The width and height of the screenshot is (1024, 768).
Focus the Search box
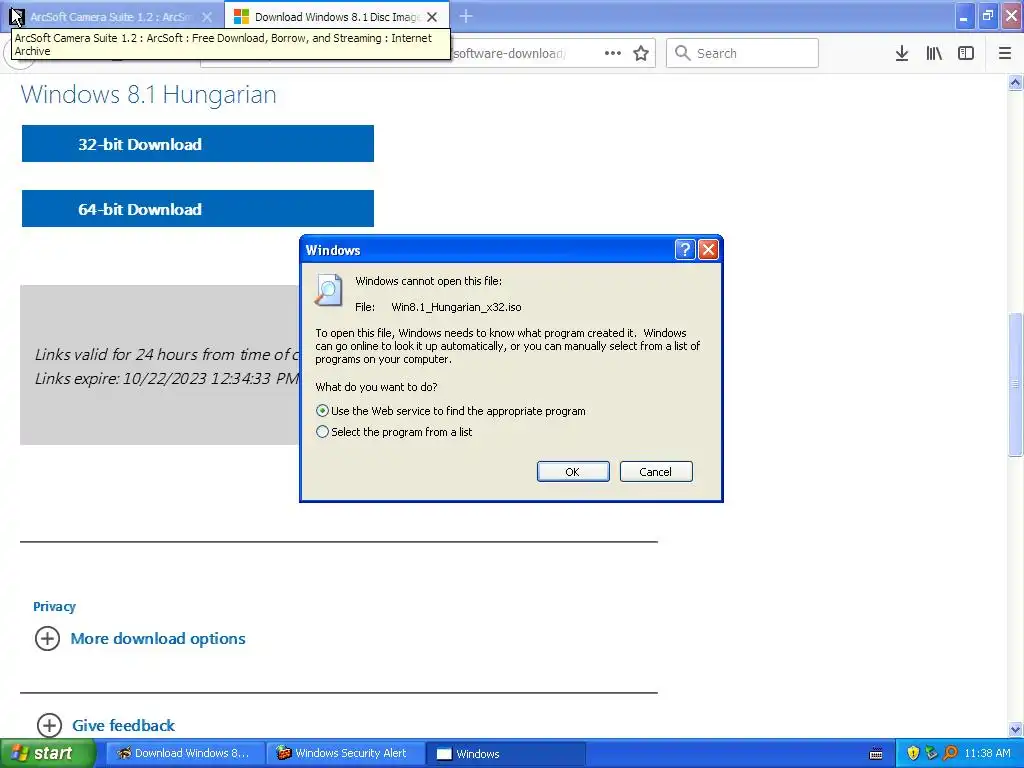point(742,53)
